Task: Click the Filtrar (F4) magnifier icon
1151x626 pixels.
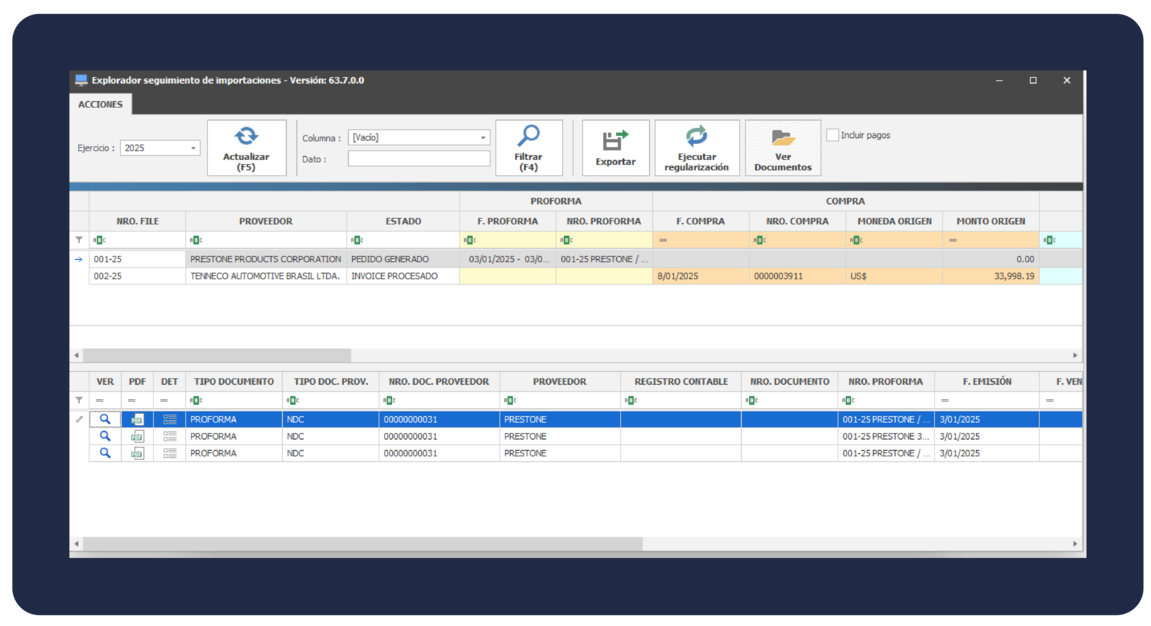Action: 528,136
